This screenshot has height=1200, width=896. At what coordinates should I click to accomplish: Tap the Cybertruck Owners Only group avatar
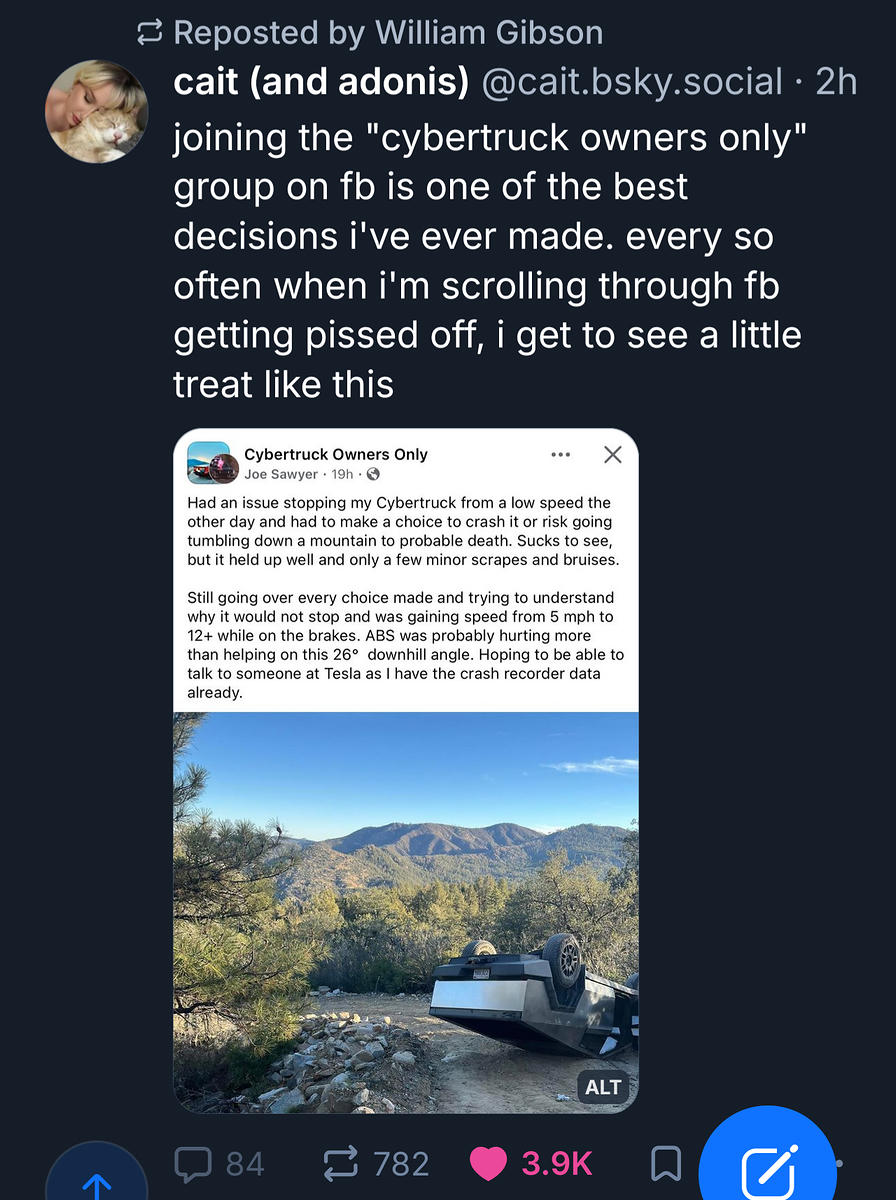point(212,463)
